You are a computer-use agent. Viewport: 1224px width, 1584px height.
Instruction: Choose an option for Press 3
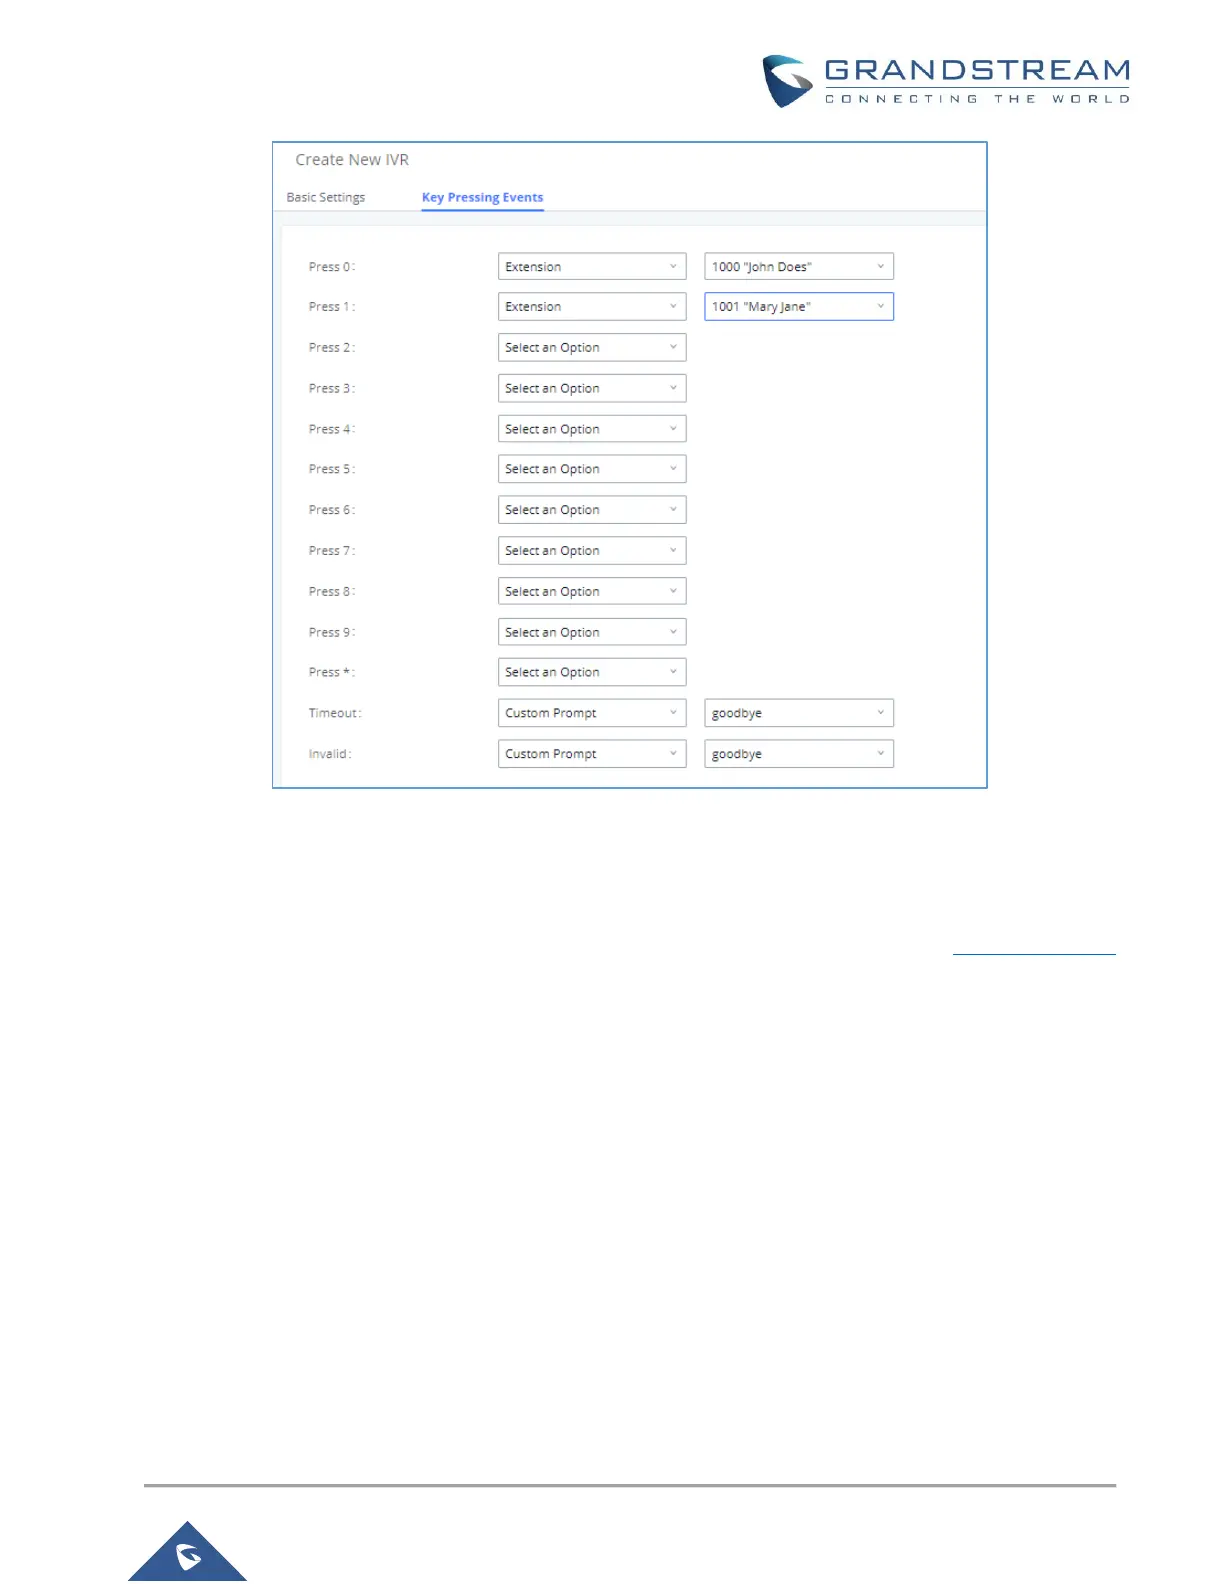click(x=592, y=388)
